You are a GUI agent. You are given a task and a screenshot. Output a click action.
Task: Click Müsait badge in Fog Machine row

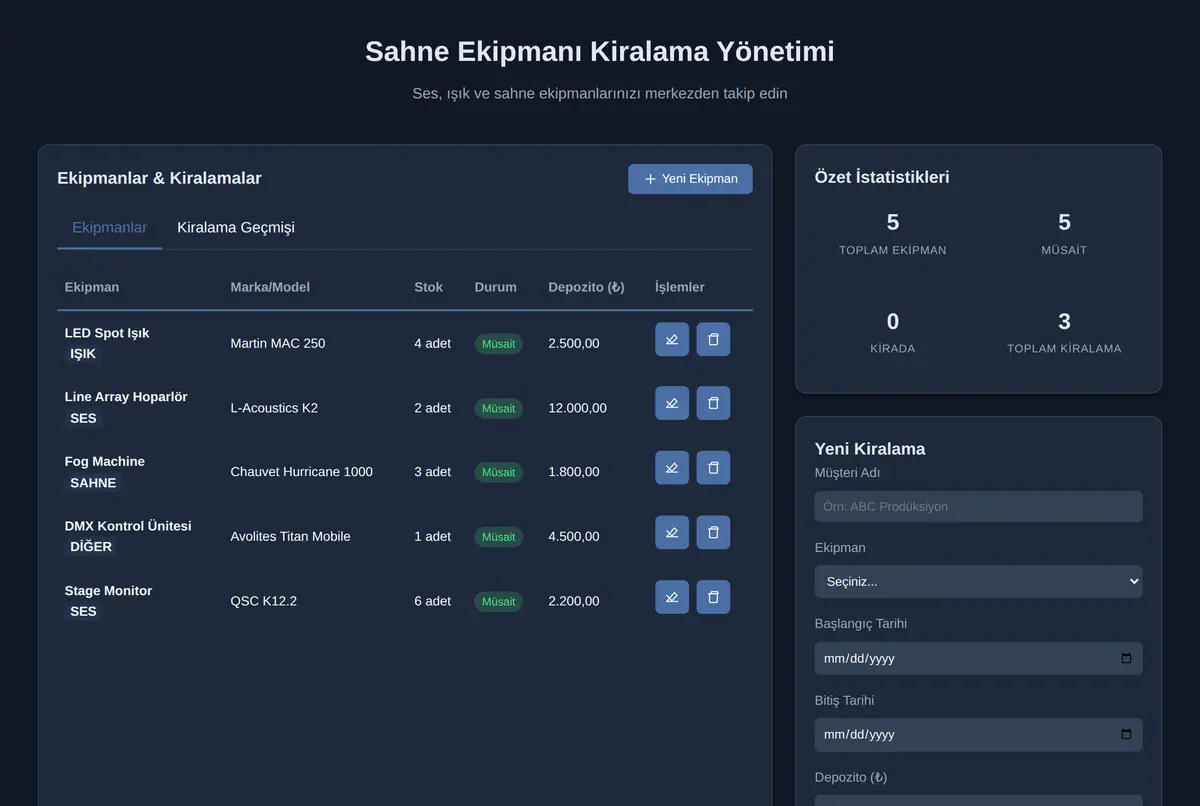coord(499,472)
